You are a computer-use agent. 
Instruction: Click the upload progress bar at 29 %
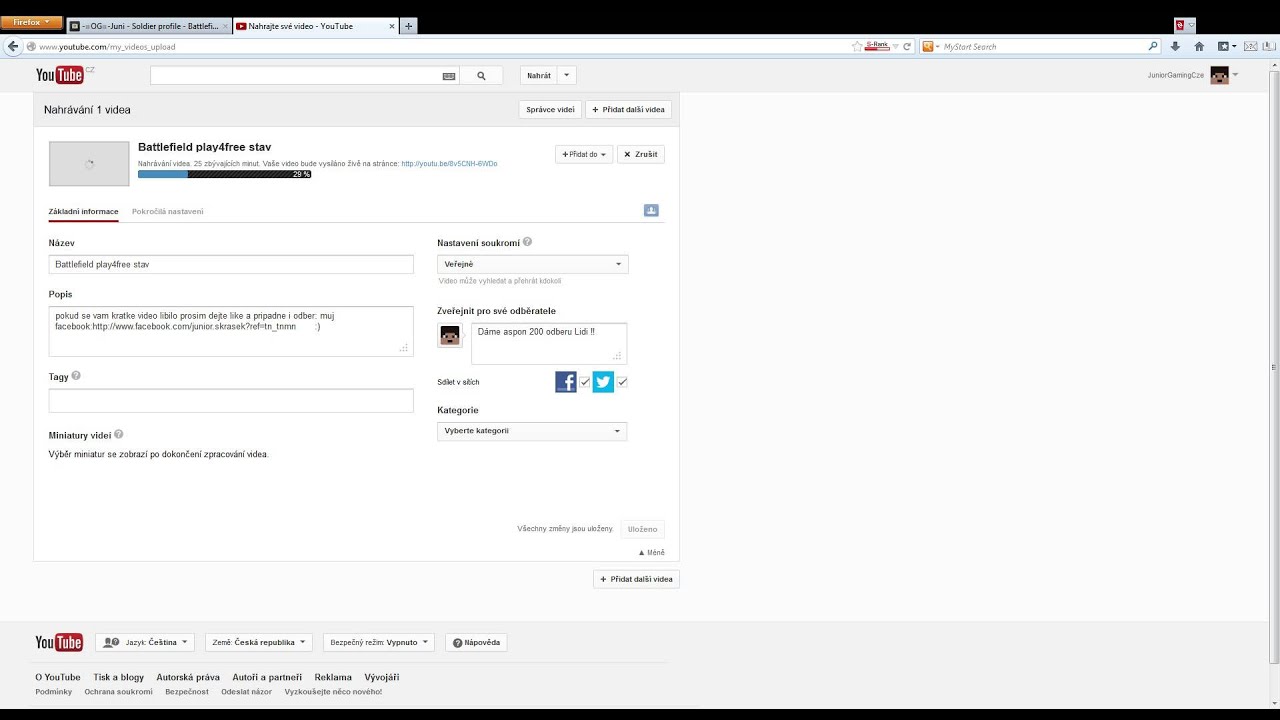[x=224, y=174]
